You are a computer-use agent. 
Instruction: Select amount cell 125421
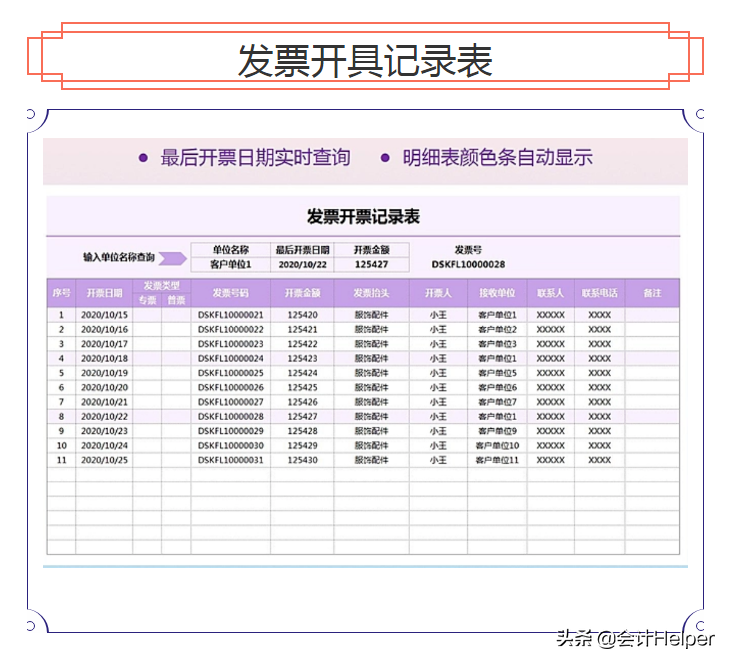pyautogui.click(x=303, y=329)
